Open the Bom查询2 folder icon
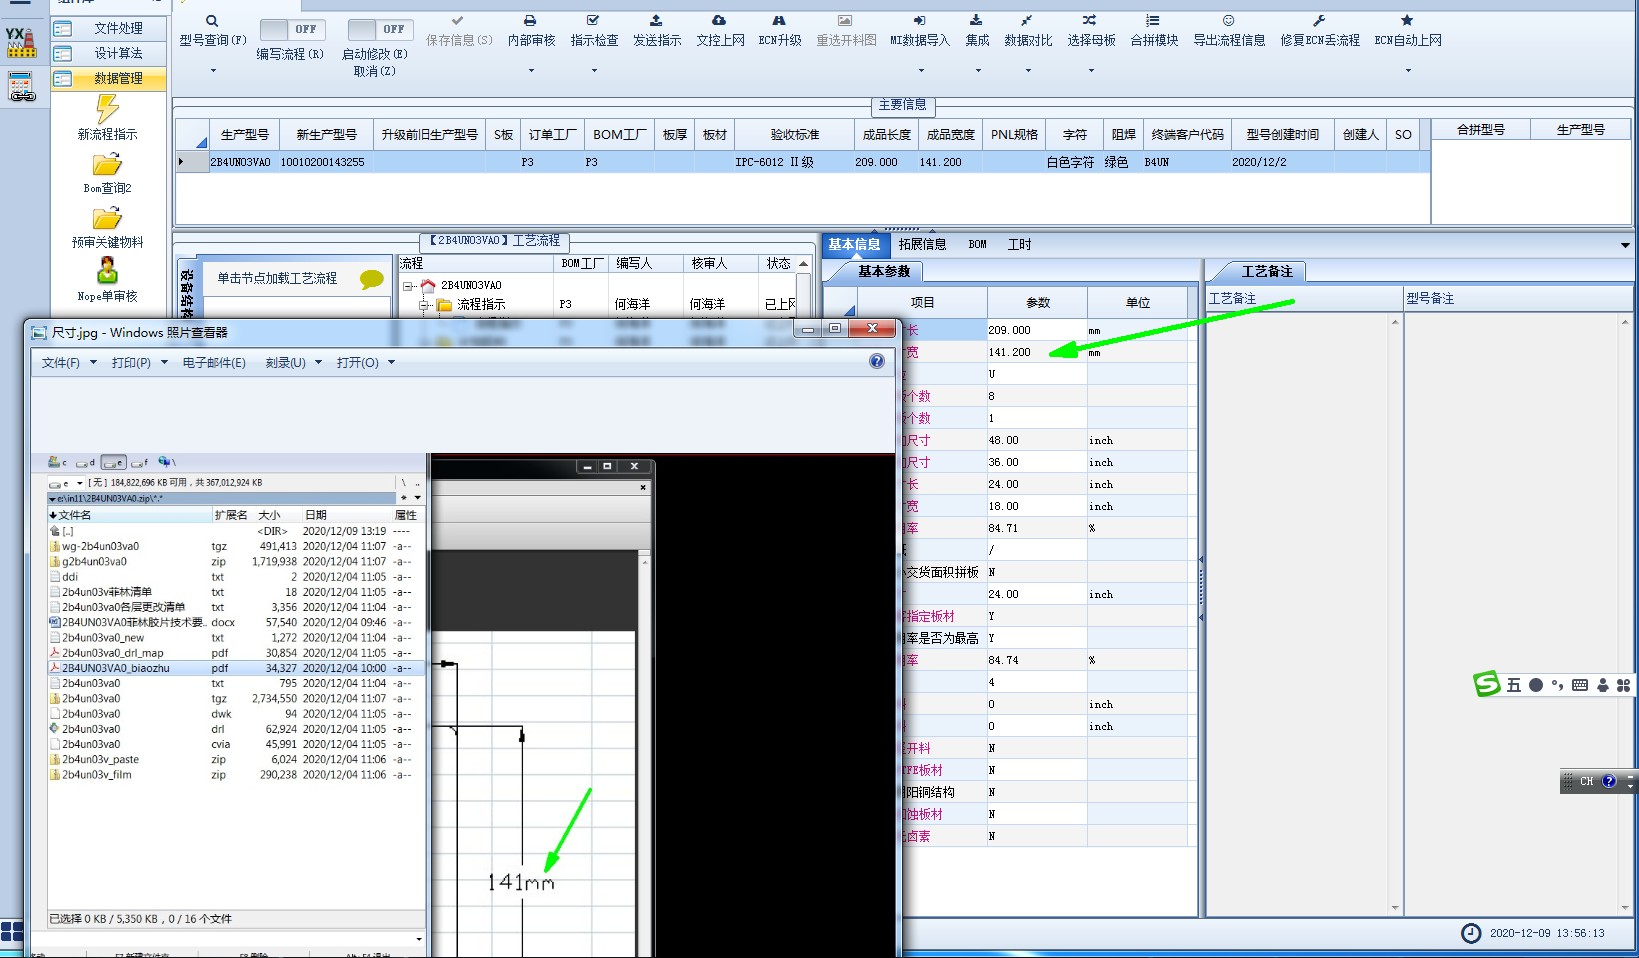The image size is (1639, 958). point(107,164)
